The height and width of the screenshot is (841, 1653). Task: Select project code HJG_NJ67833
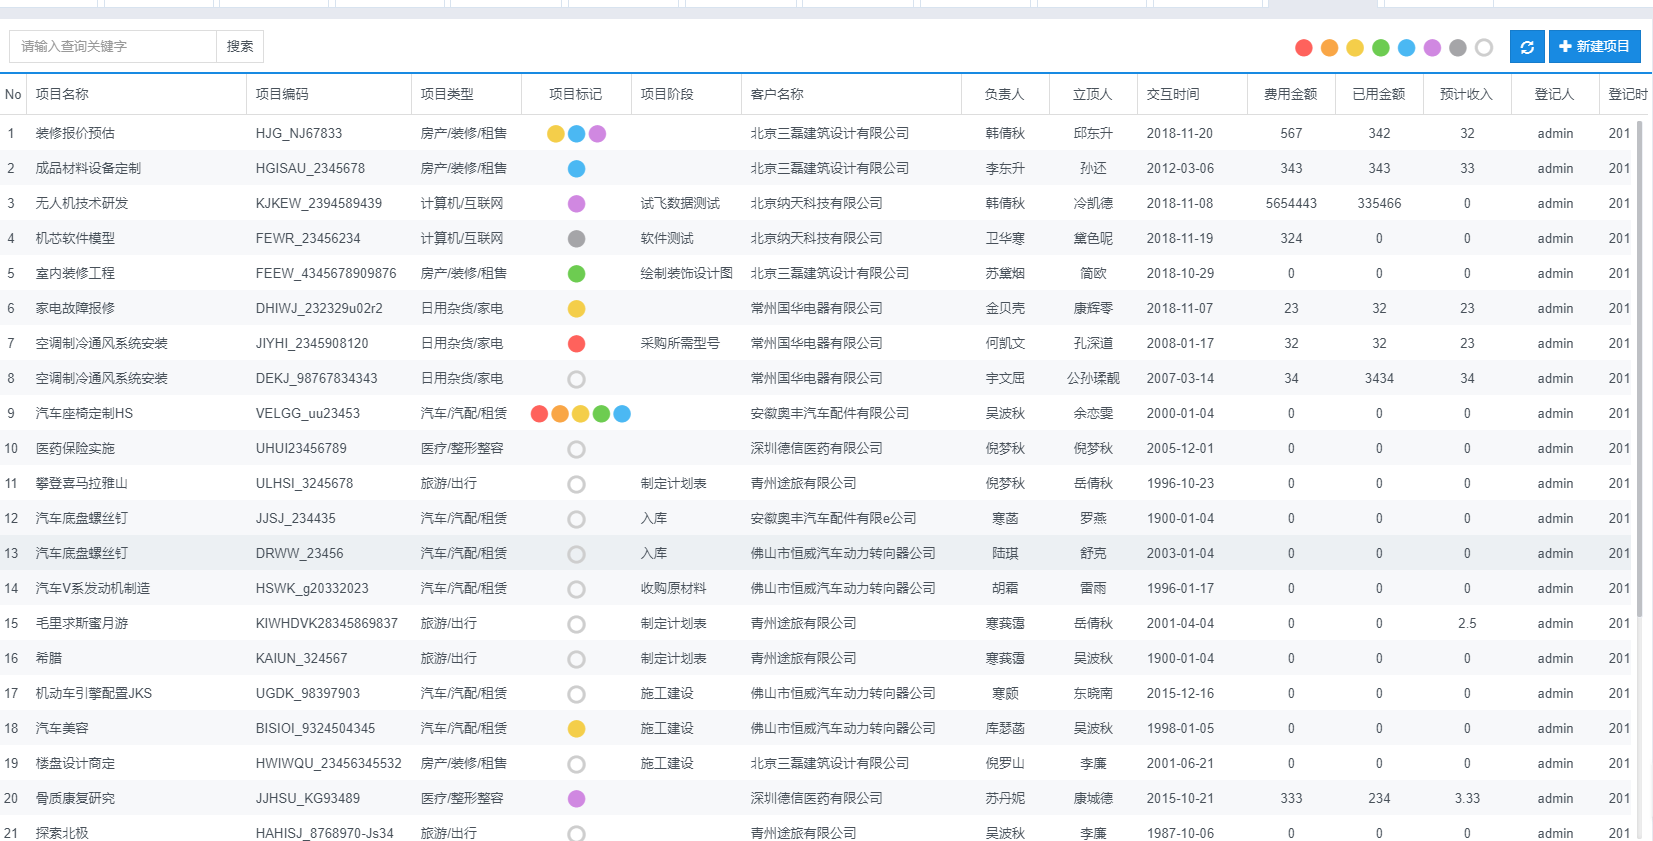pos(299,133)
